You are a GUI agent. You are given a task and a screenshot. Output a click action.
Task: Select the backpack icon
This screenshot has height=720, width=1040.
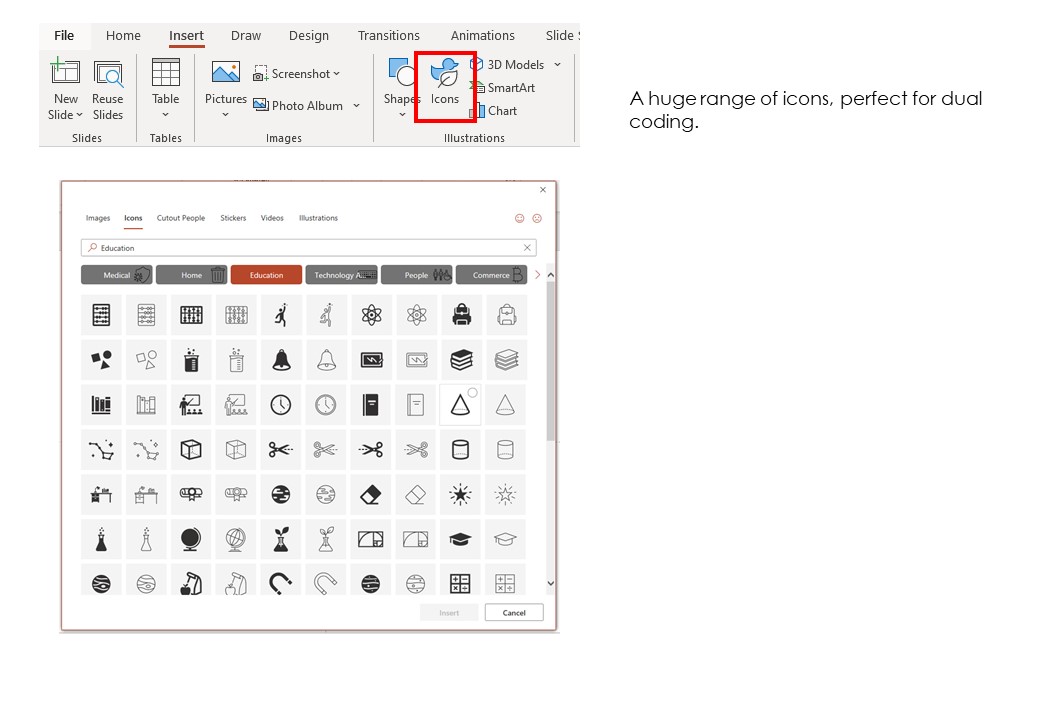coord(461,315)
